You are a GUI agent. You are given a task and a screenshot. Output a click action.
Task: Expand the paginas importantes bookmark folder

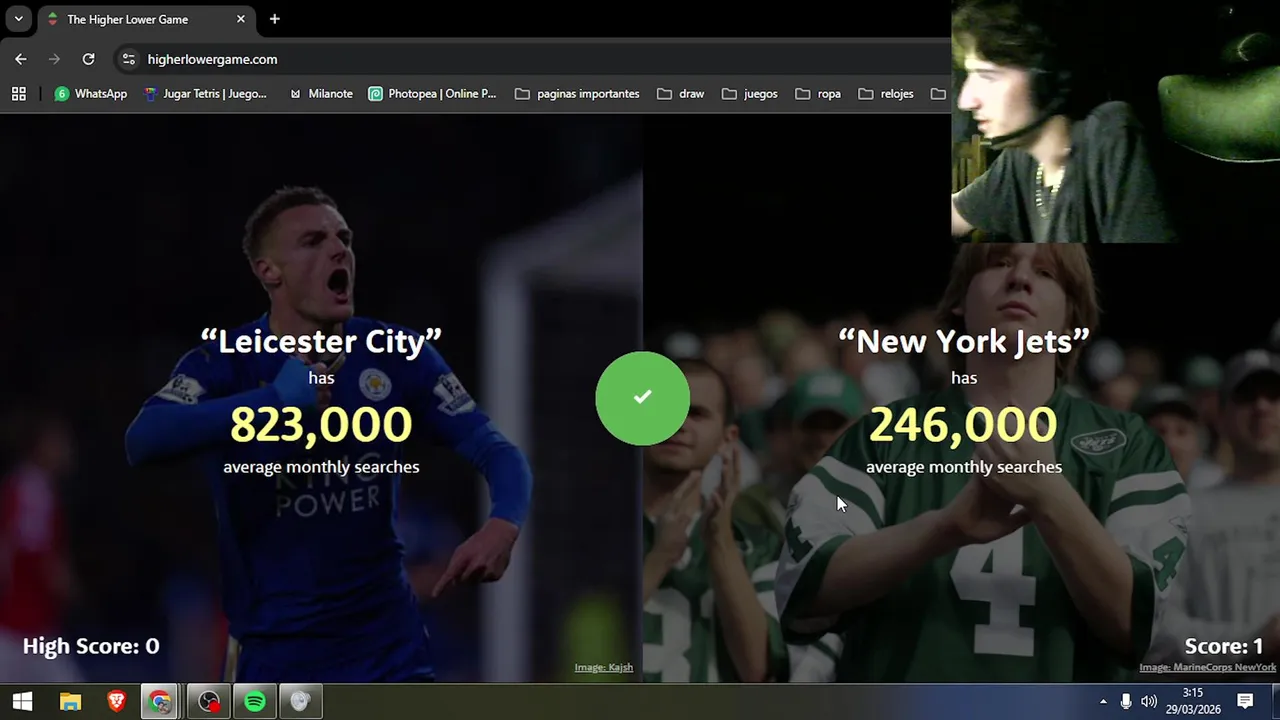577,94
